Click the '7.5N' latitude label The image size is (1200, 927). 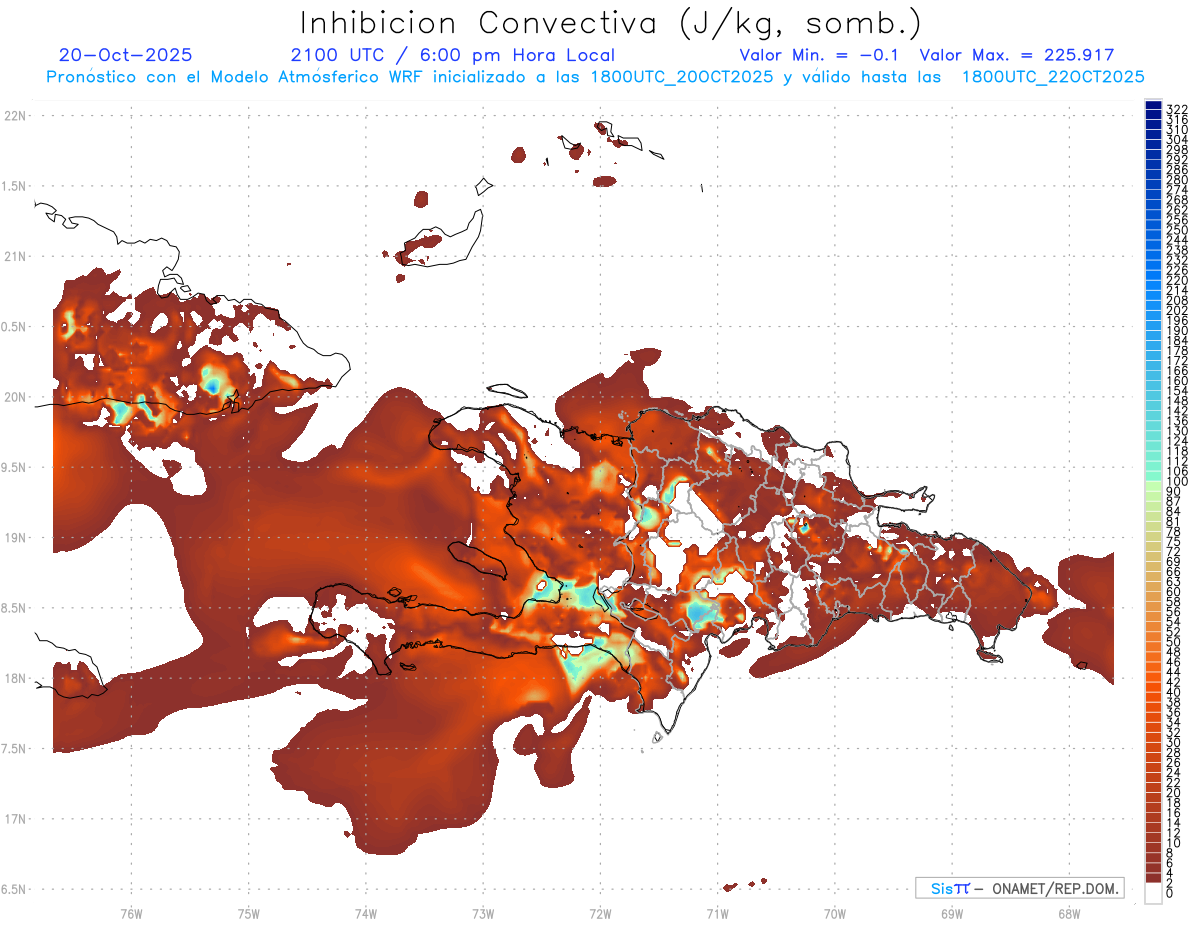15,748
